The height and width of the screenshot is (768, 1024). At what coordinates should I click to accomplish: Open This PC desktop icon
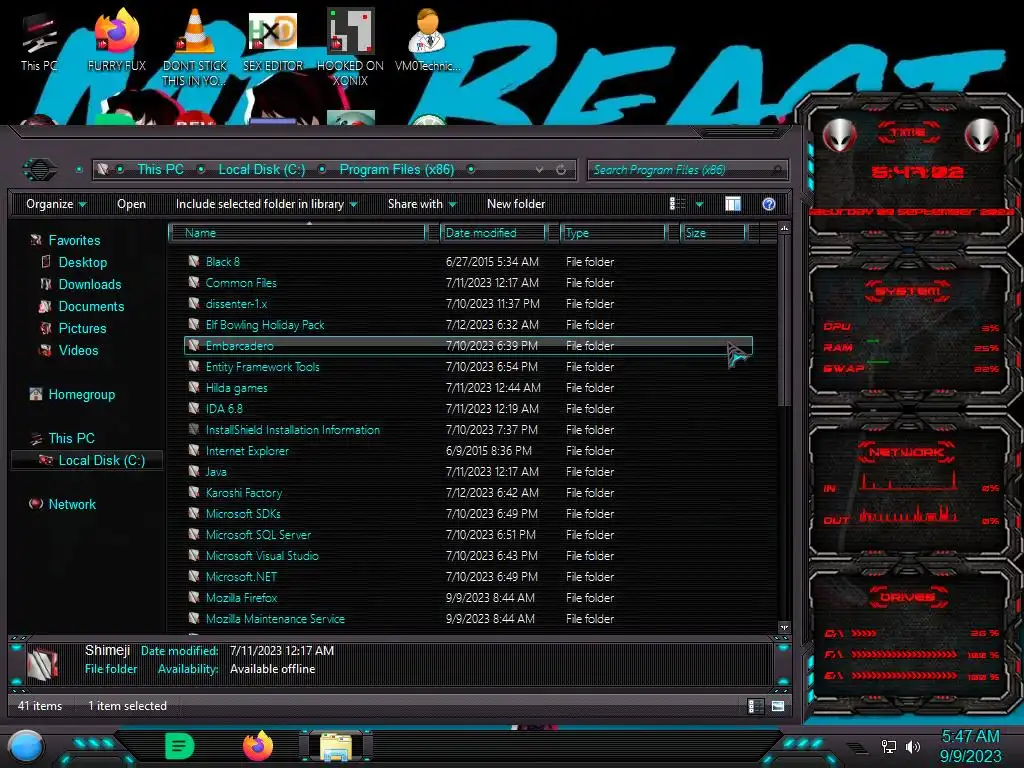pos(39,42)
